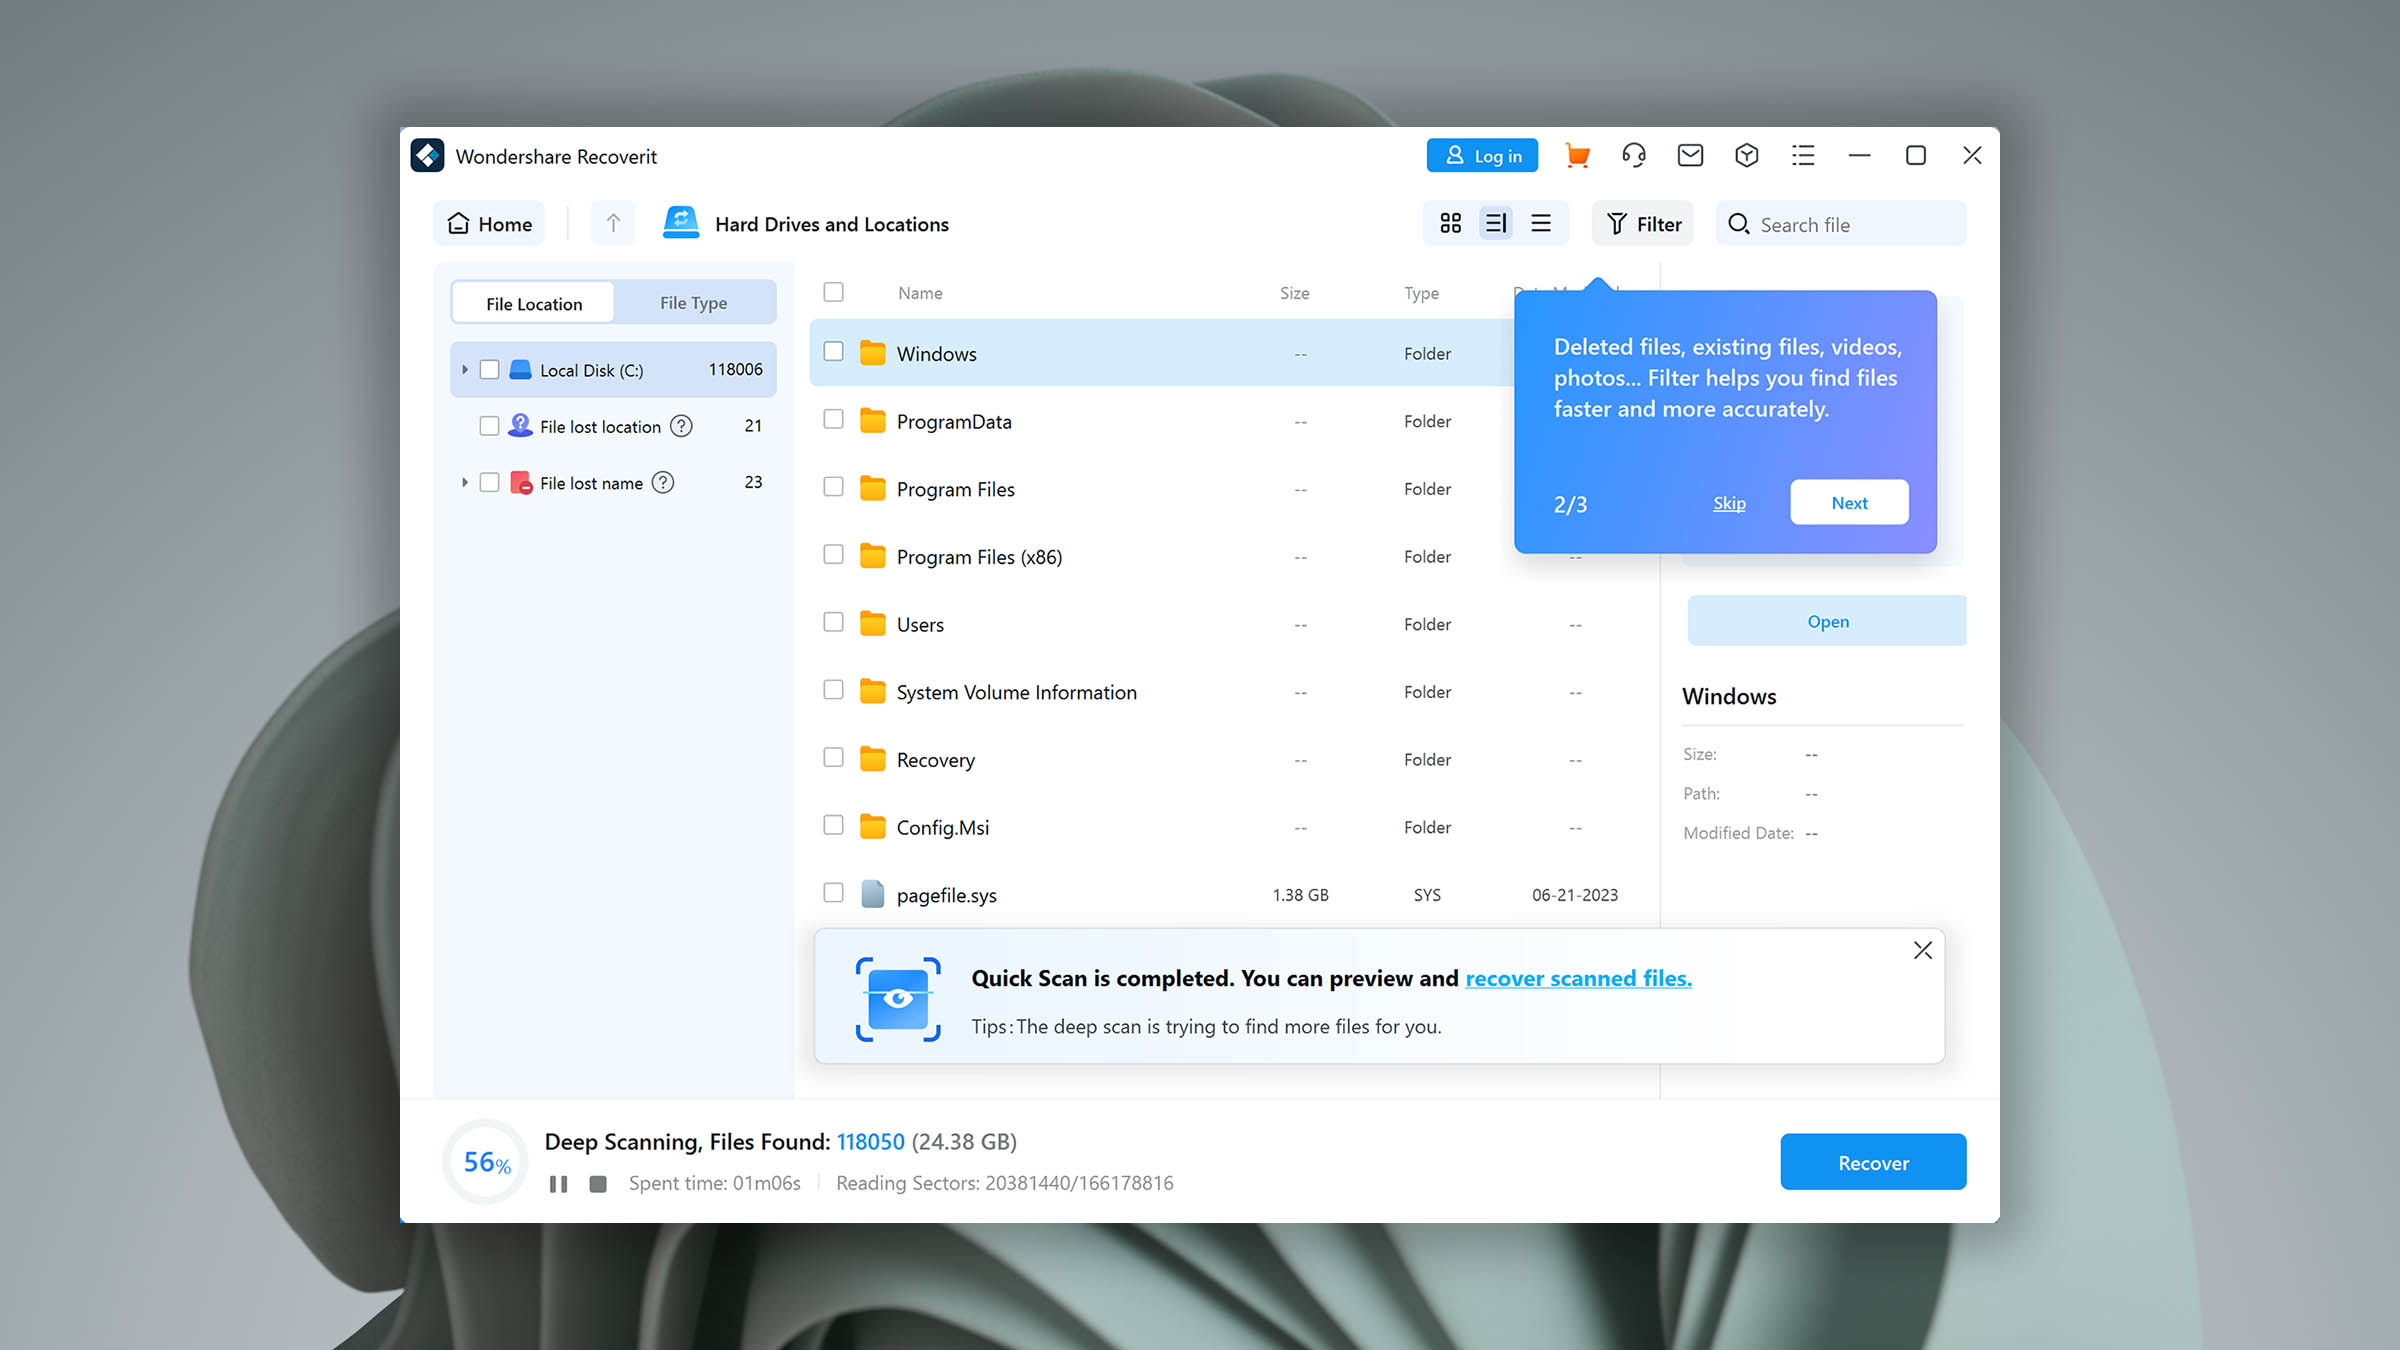Image resolution: width=2400 pixels, height=1350 pixels.
Task: Click the scan eye icon in notification
Action: click(x=898, y=999)
